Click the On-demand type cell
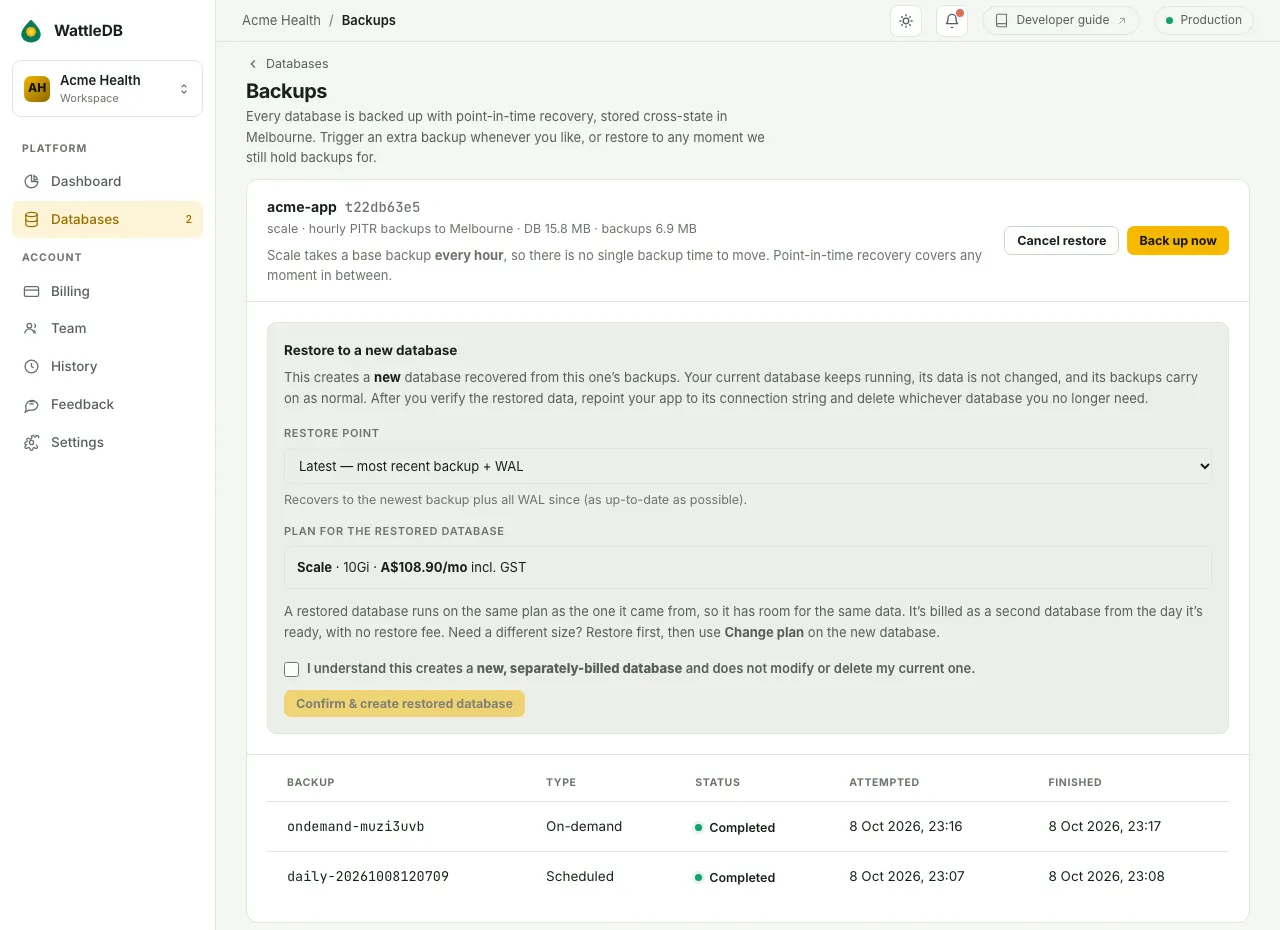The width and height of the screenshot is (1280, 930). click(584, 827)
